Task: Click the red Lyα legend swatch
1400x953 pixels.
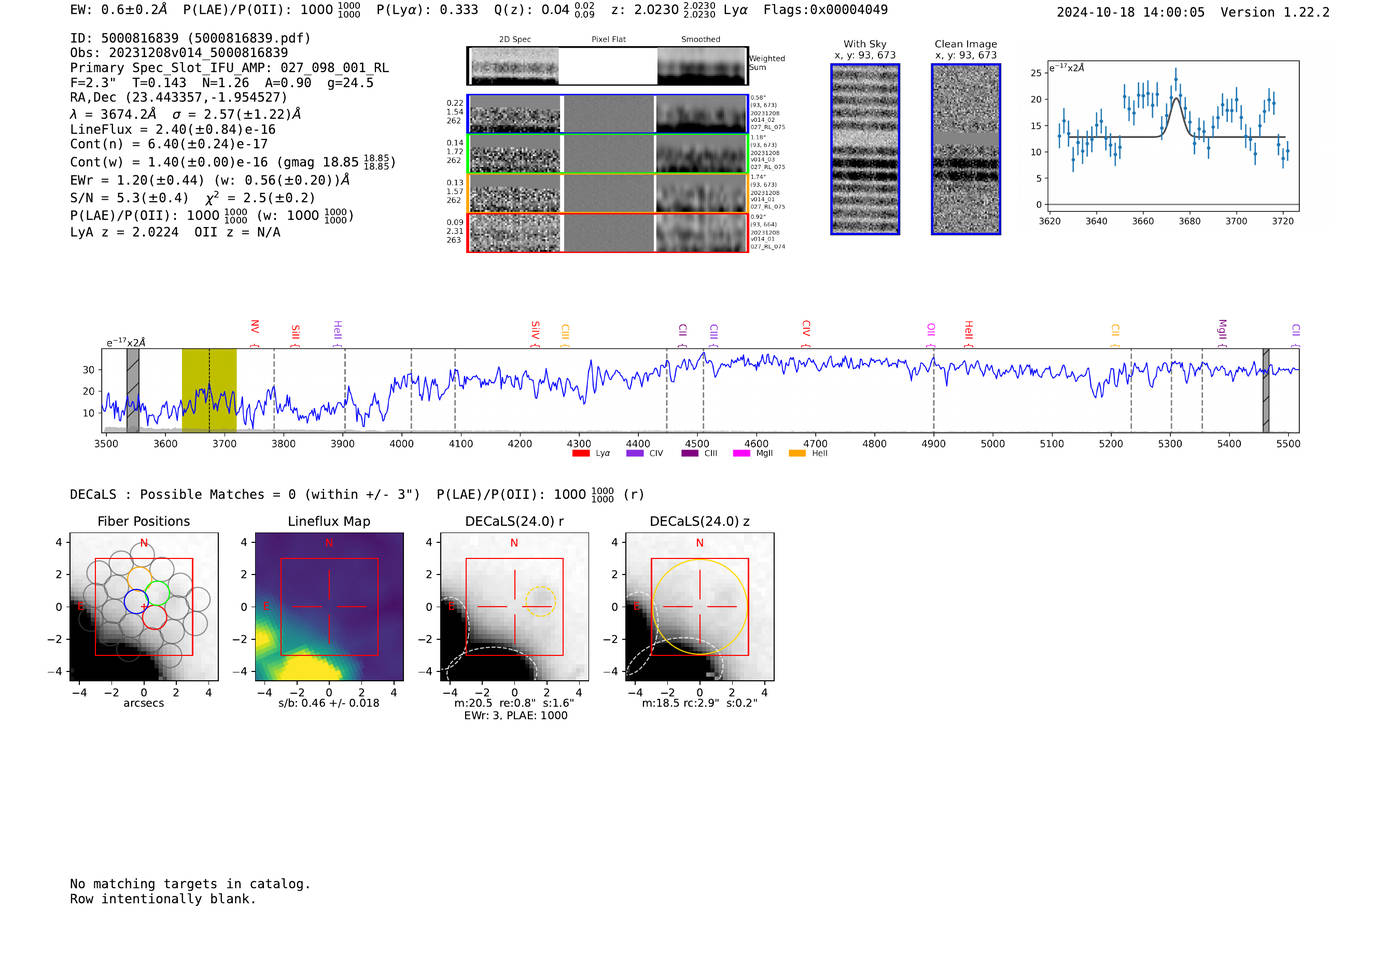Action: tap(580, 454)
